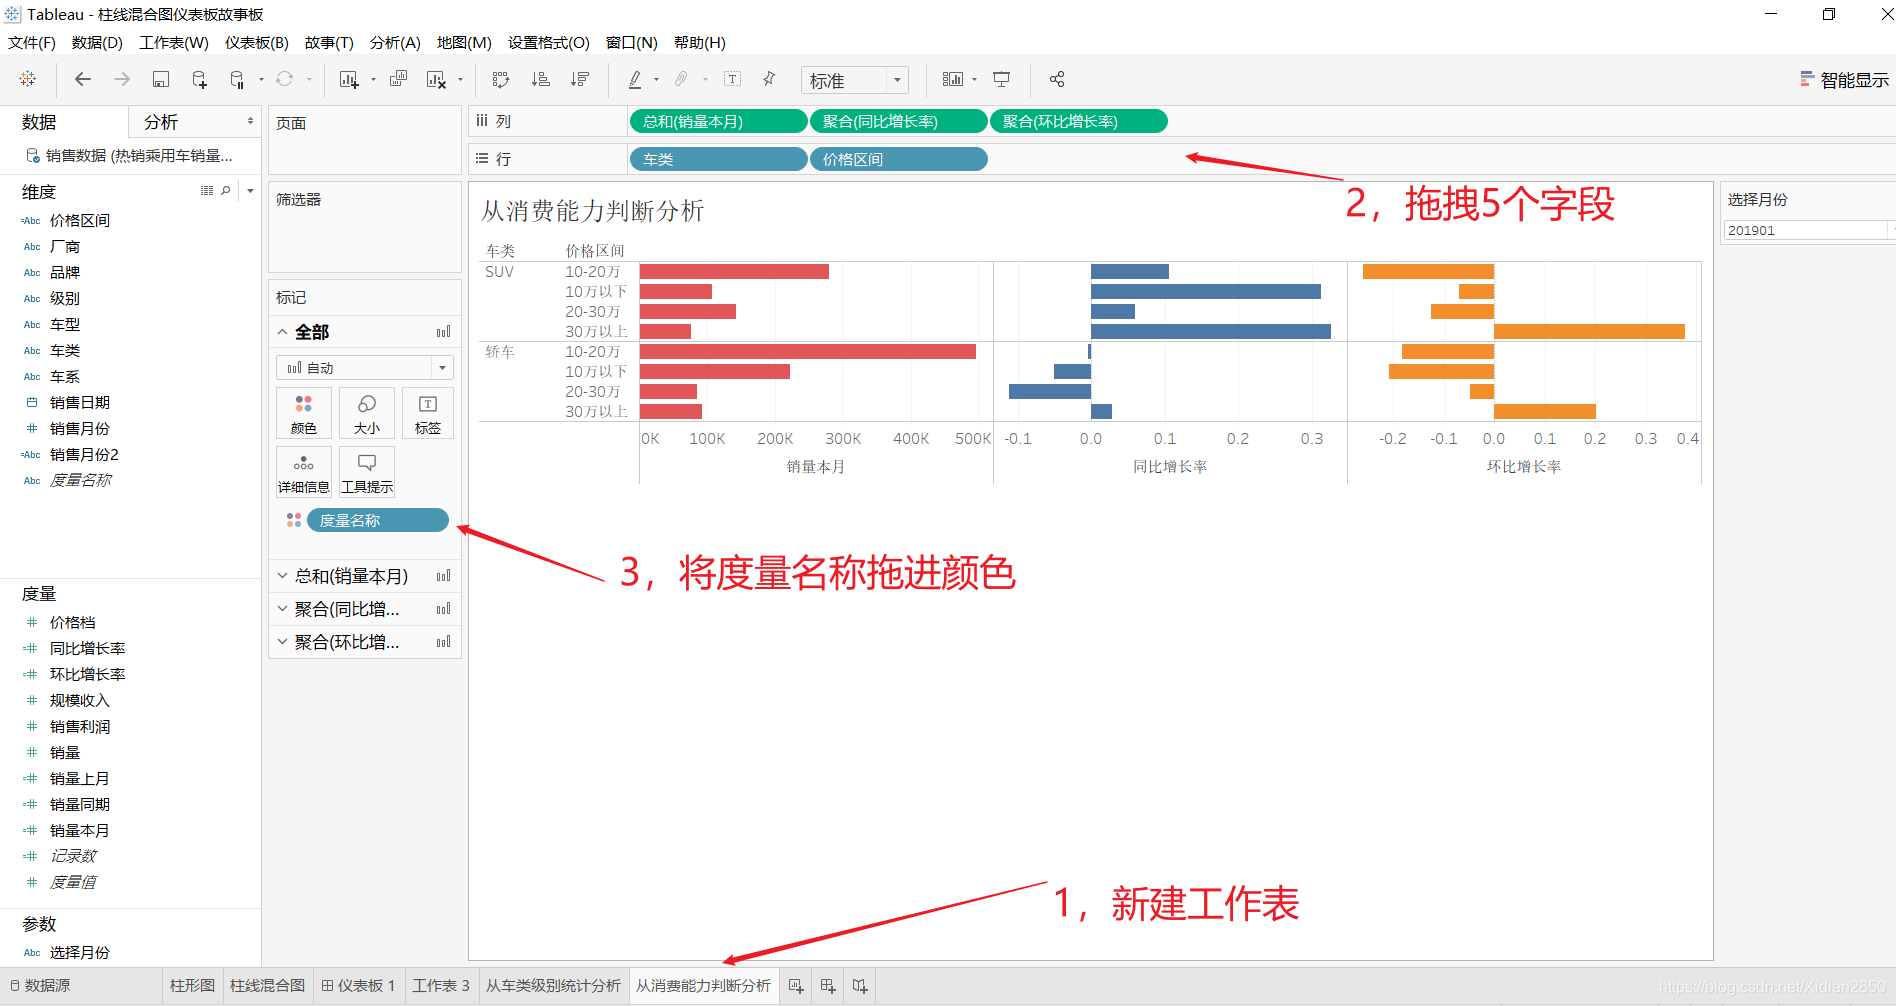Create new worksheet toolbar icon
This screenshot has width=1896, height=1006.
point(349,79)
